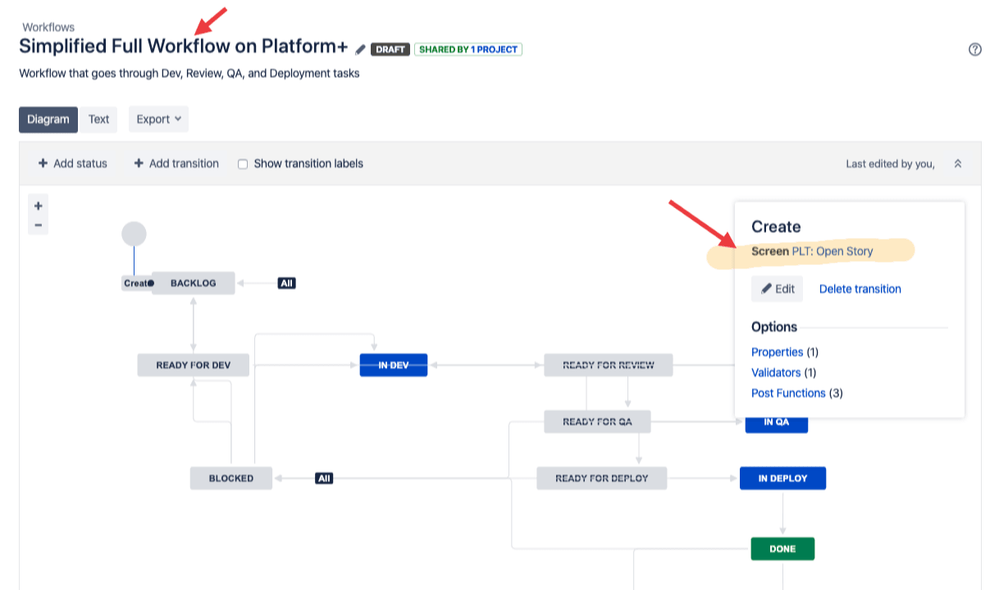Image resolution: width=999 pixels, height=590 pixels.
Task: Click the DRAFT badge
Action: 390,49
